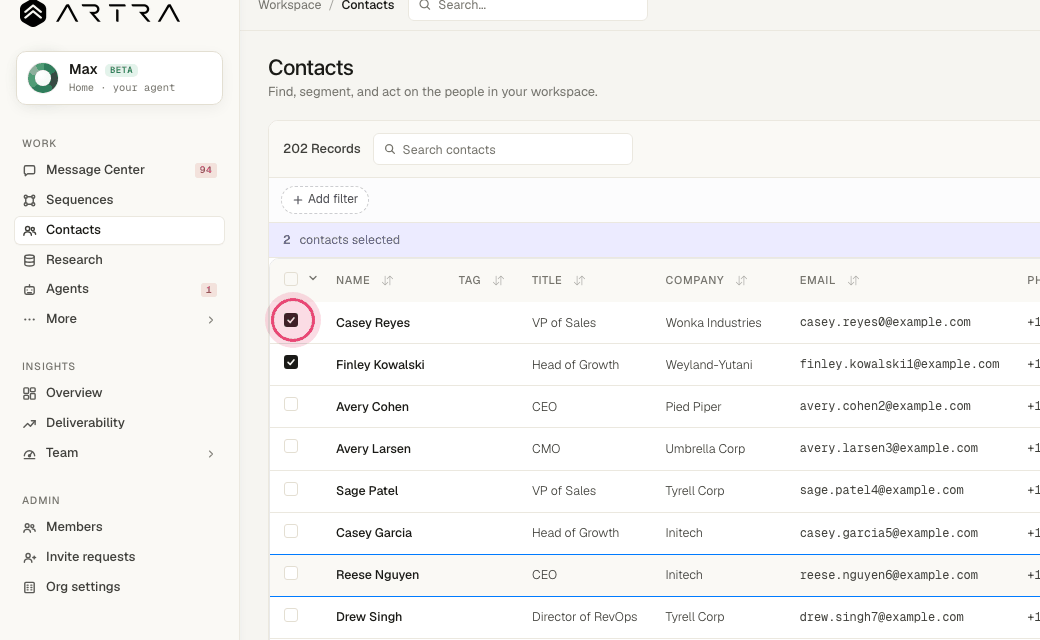Open Max agent avatar icon

[43, 78]
